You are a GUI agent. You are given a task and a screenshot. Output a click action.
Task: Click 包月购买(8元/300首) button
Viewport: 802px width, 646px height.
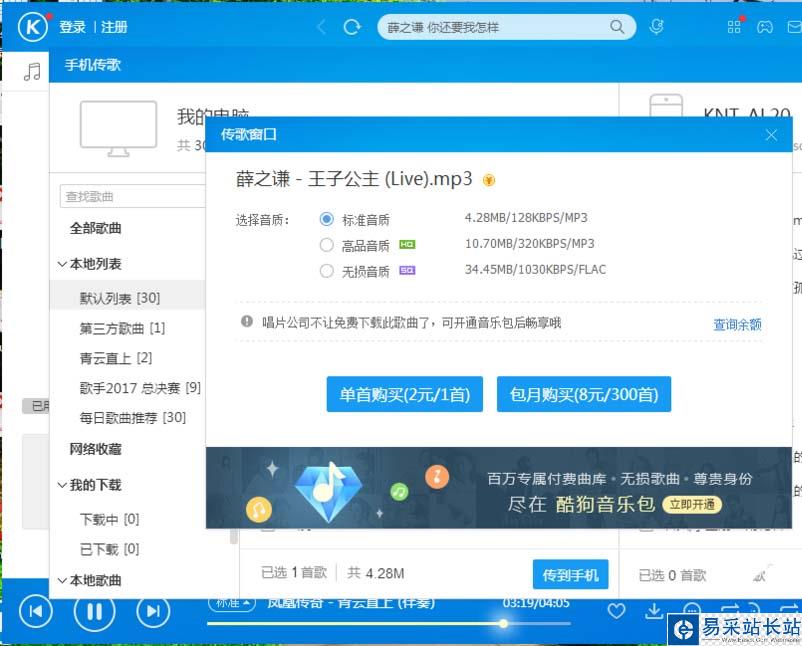click(x=584, y=394)
